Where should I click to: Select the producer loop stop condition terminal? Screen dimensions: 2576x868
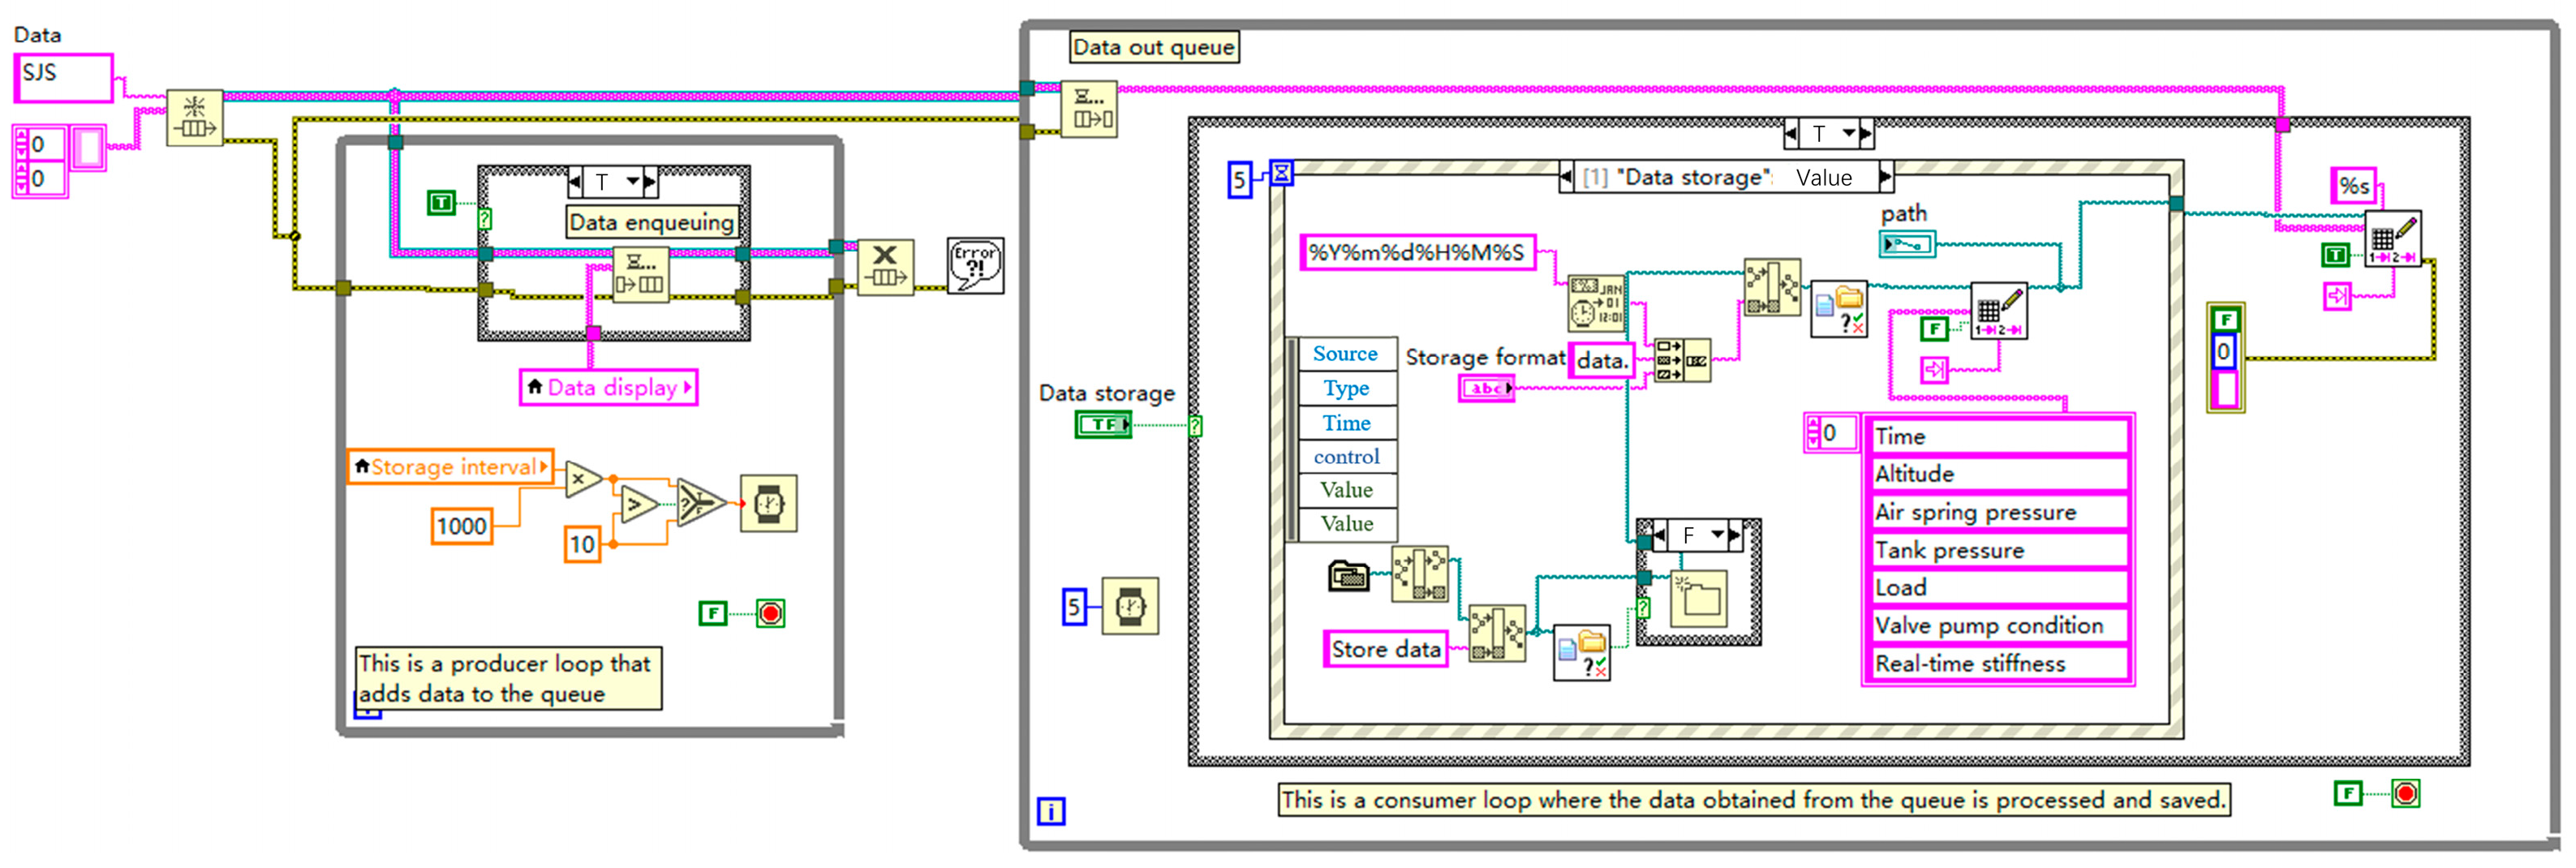770,613
